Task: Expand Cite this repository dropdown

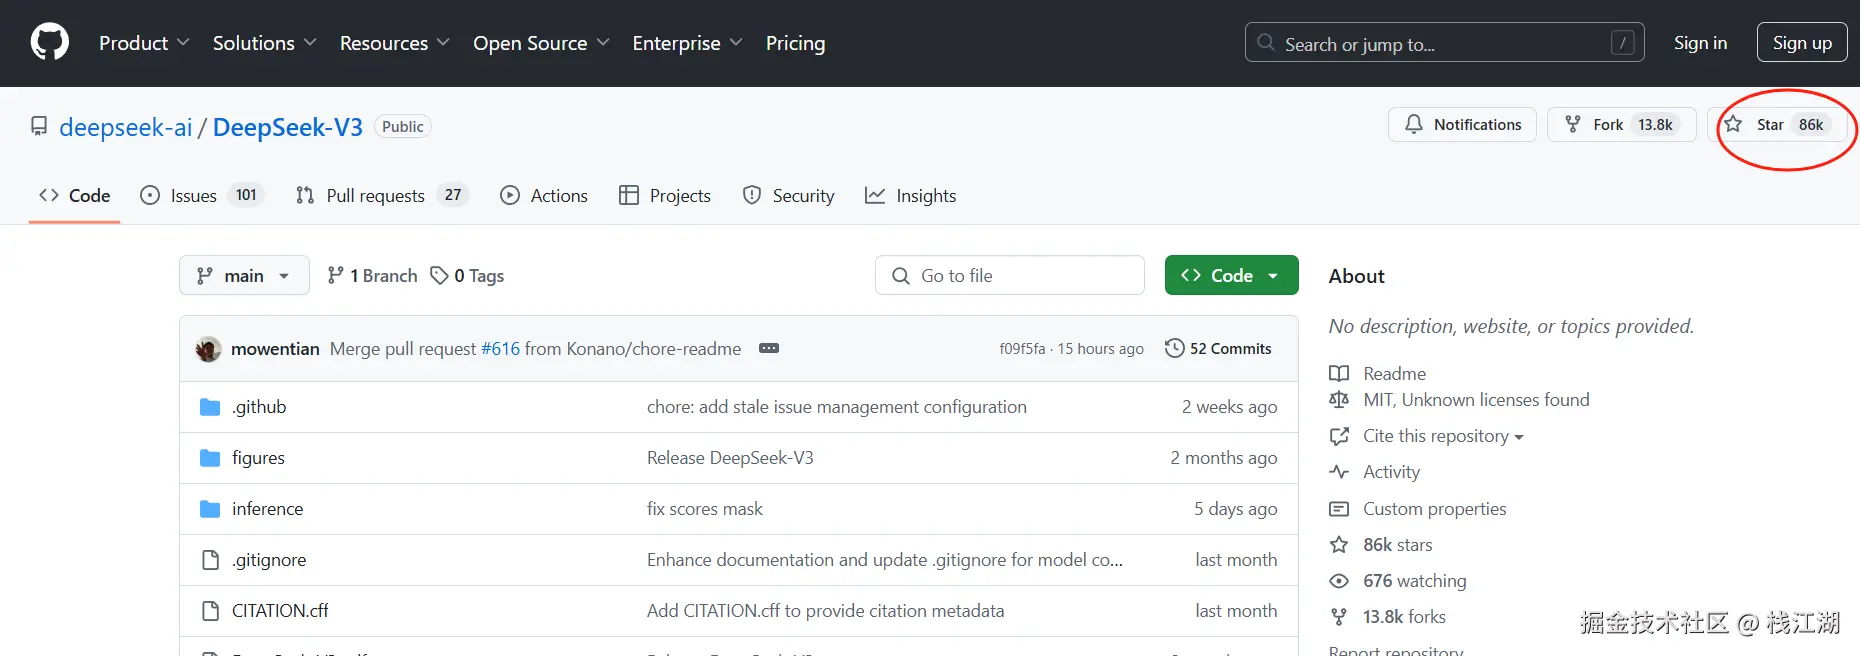Action: pos(1442,436)
